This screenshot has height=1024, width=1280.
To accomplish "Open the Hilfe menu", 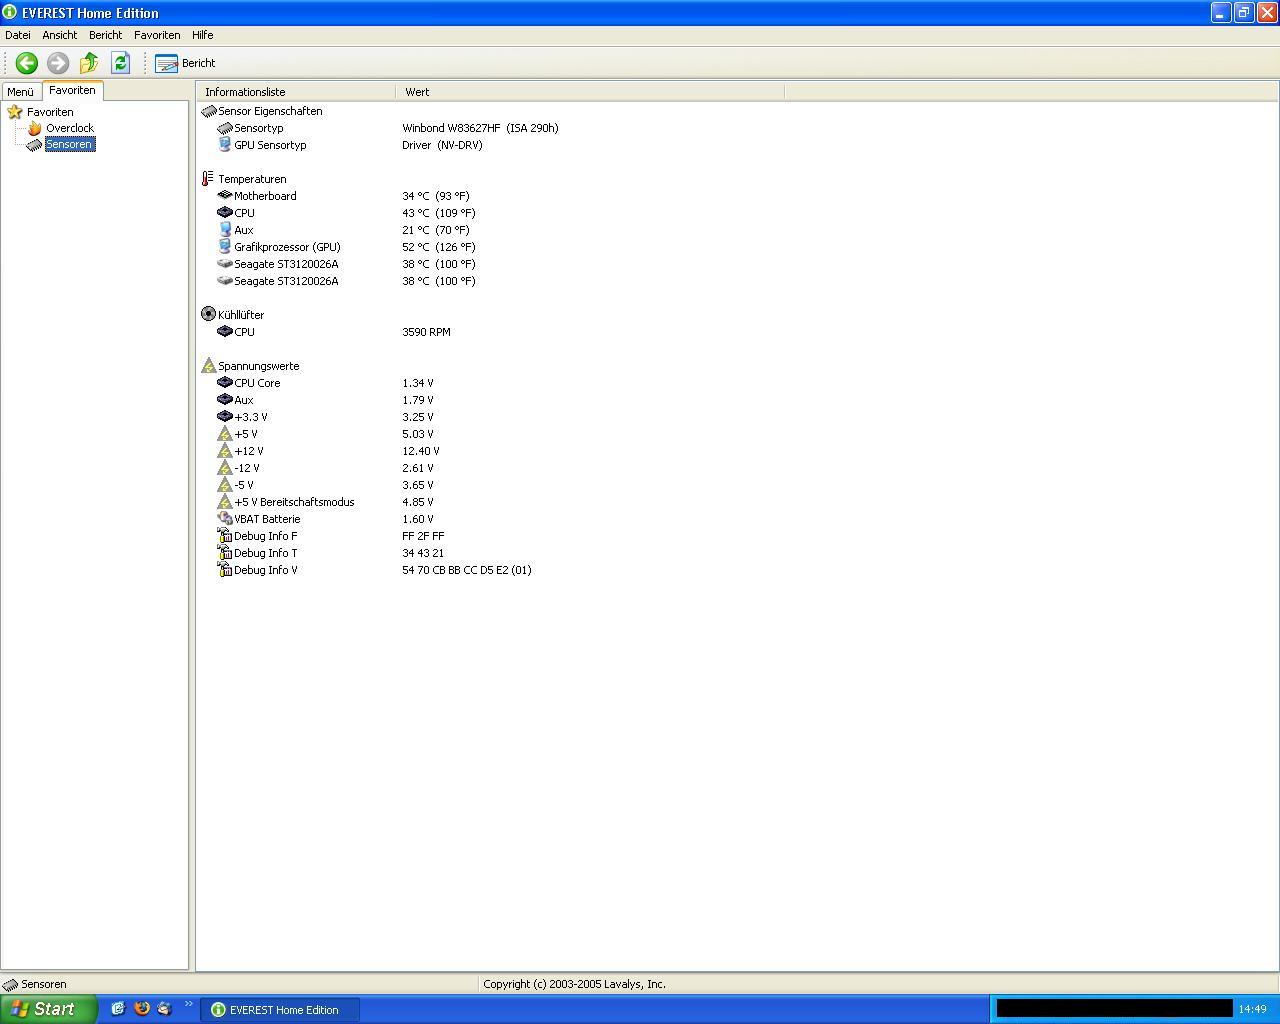I will click(x=202, y=35).
